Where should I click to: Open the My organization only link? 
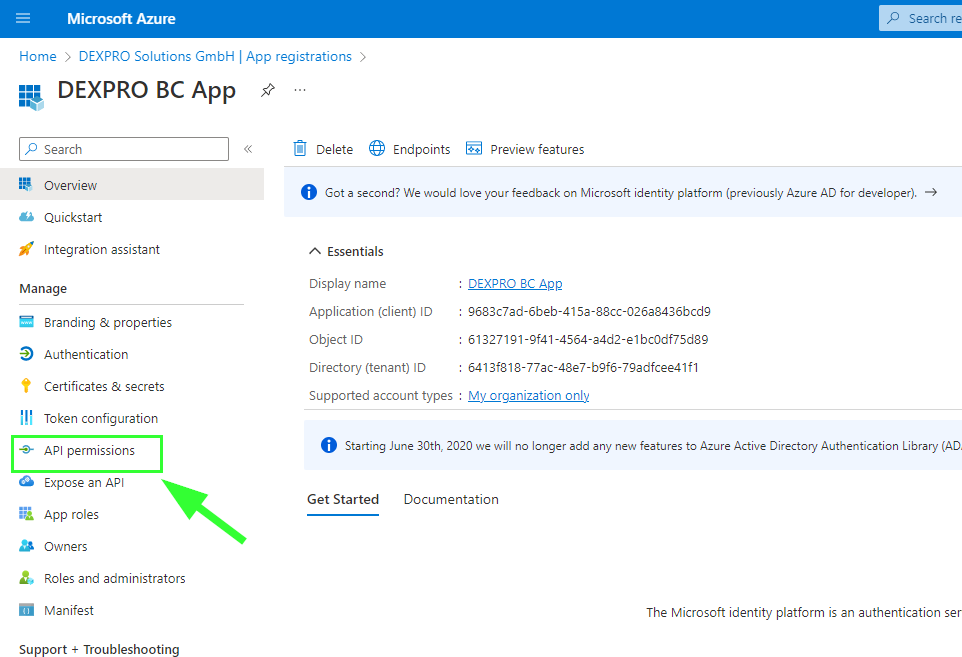coord(528,396)
